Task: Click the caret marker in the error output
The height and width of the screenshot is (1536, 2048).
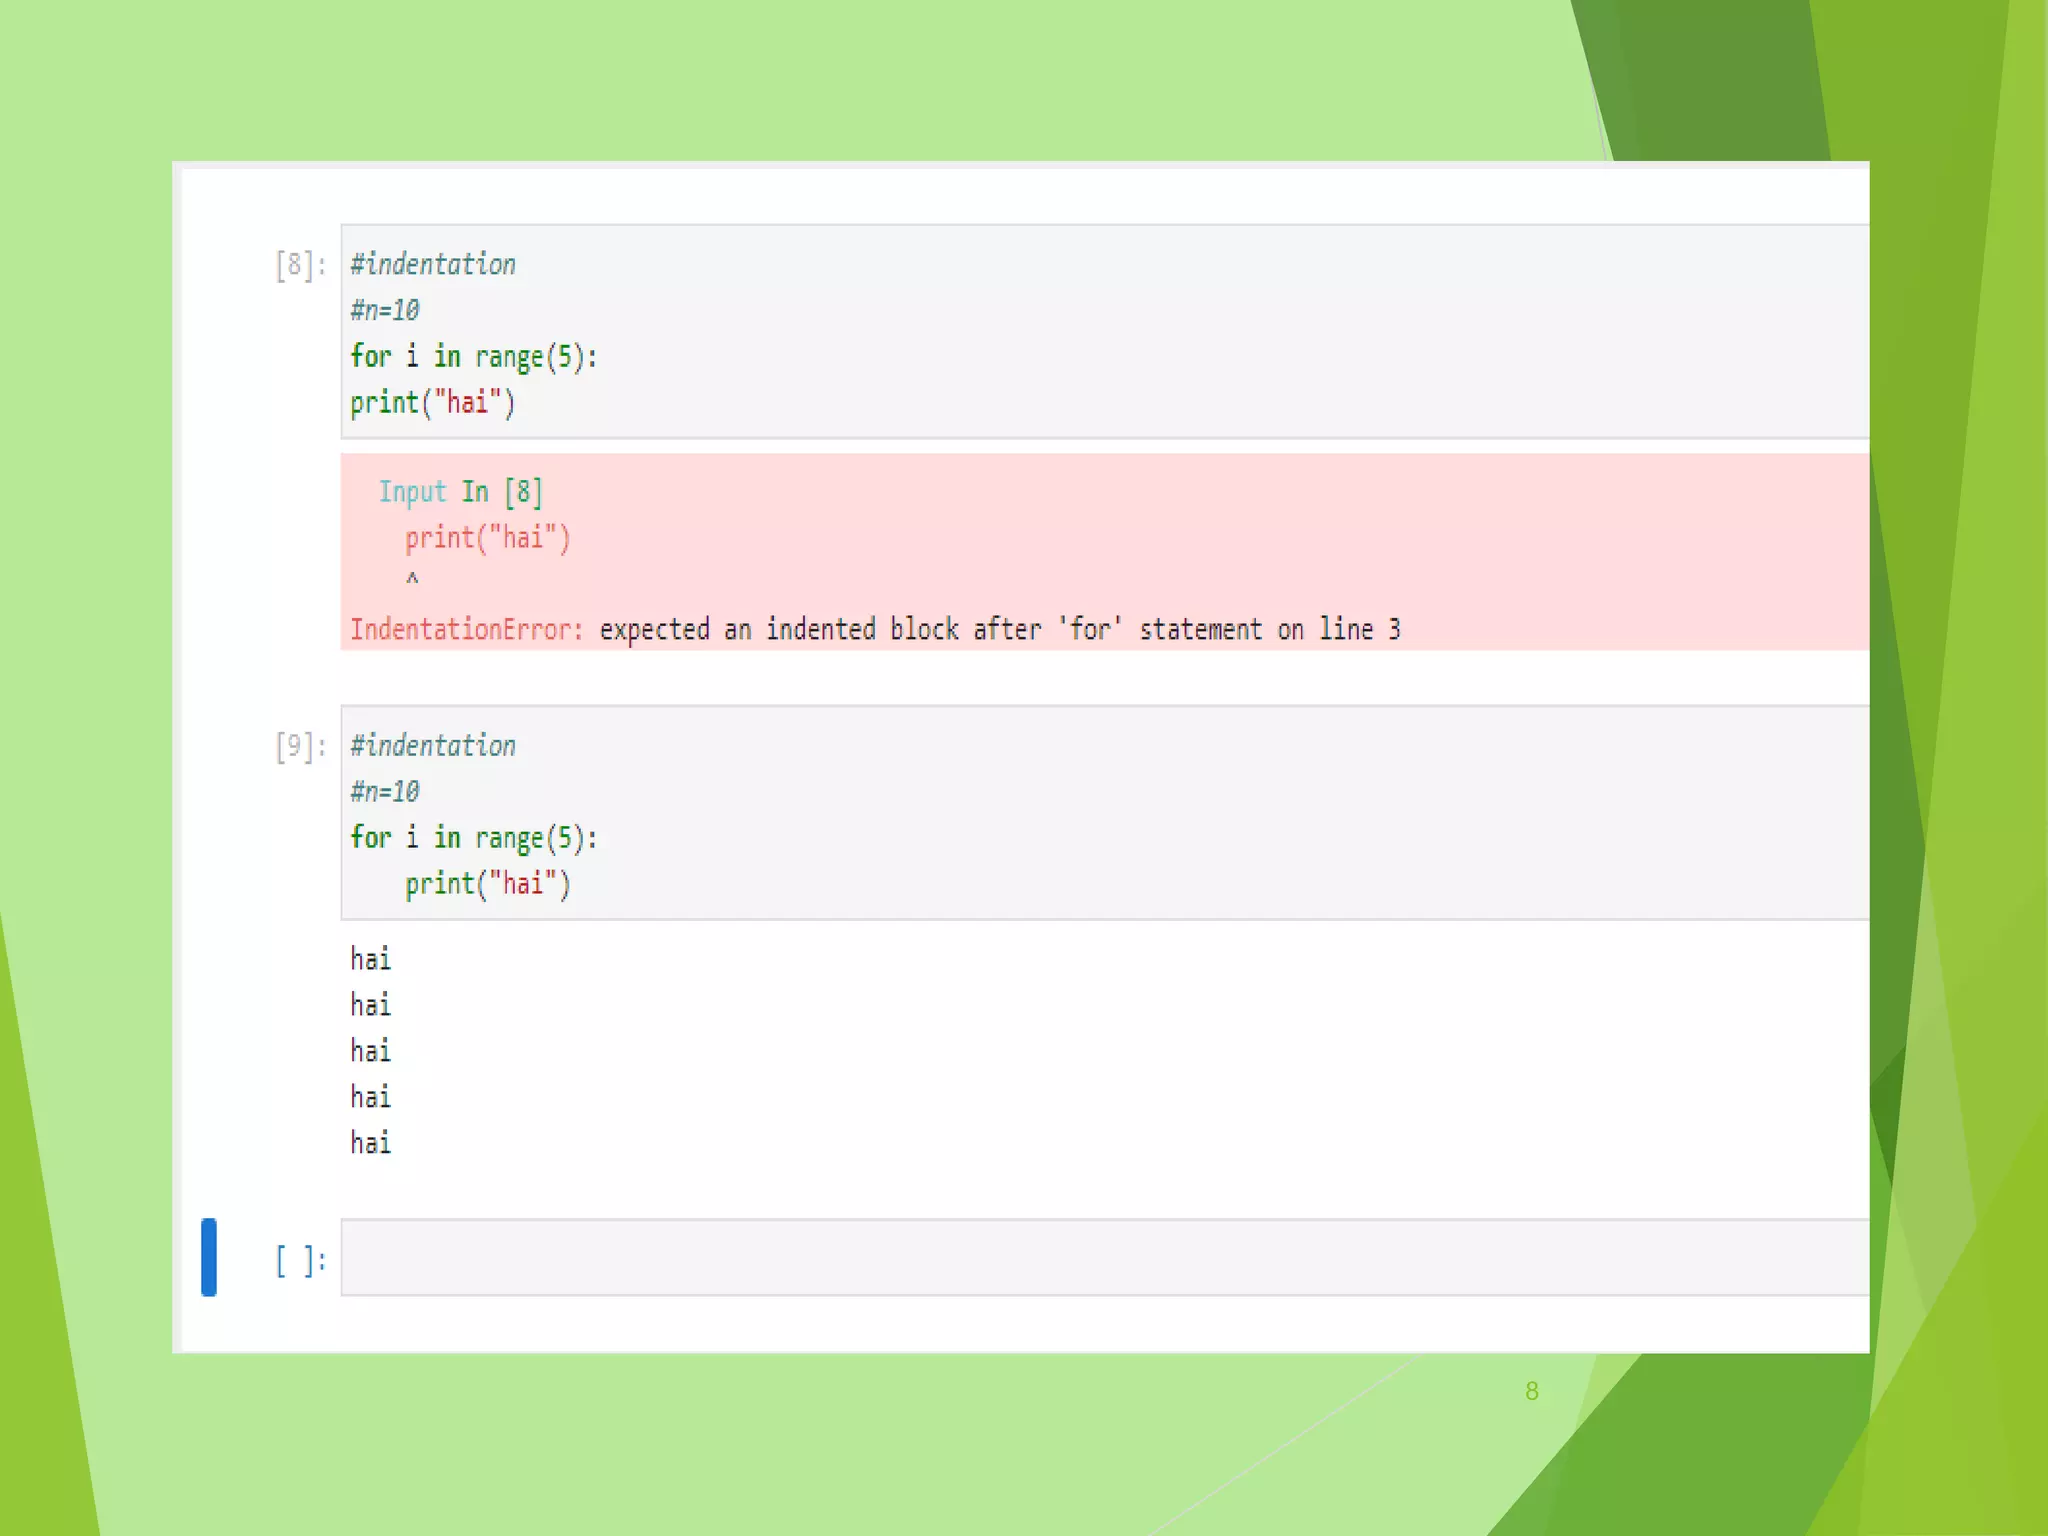Action: [412, 579]
